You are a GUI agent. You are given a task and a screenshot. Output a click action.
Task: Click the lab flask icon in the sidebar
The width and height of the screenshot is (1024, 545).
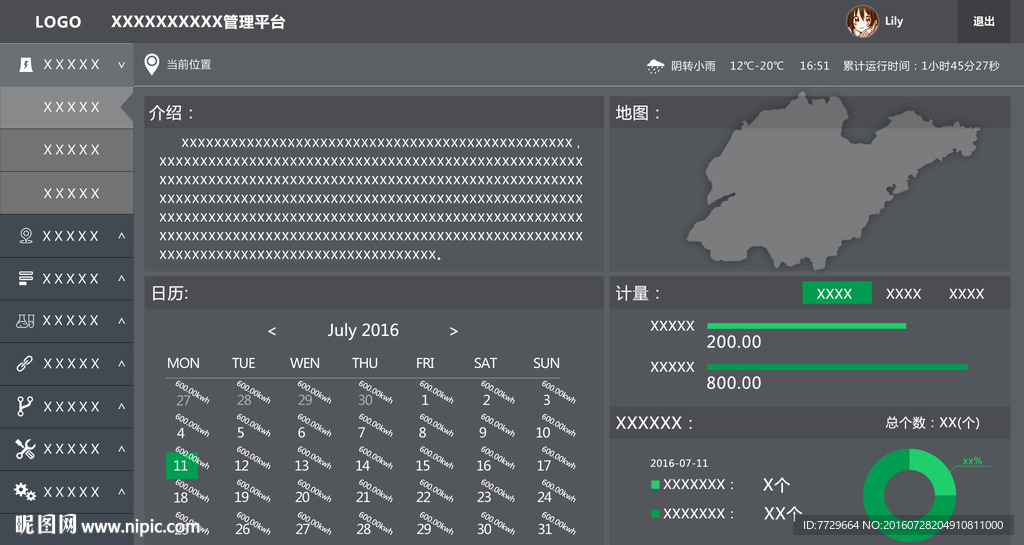point(26,321)
